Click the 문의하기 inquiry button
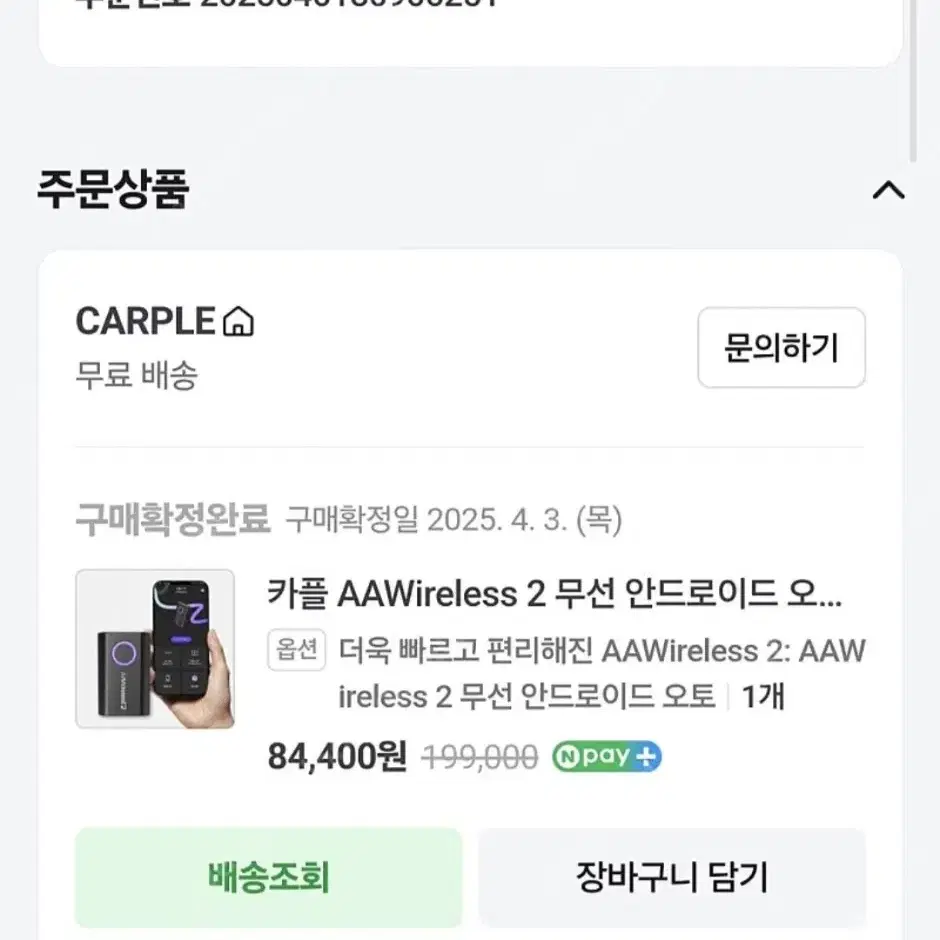Image resolution: width=940 pixels, height=940 pixels. 781,348
